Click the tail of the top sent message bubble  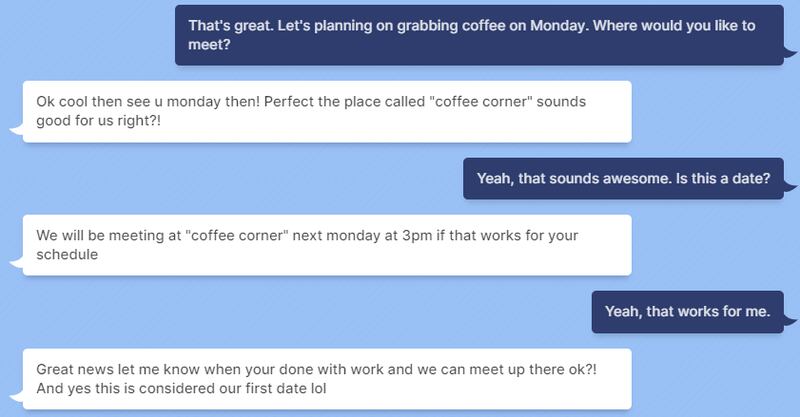(x=789, y=55)
